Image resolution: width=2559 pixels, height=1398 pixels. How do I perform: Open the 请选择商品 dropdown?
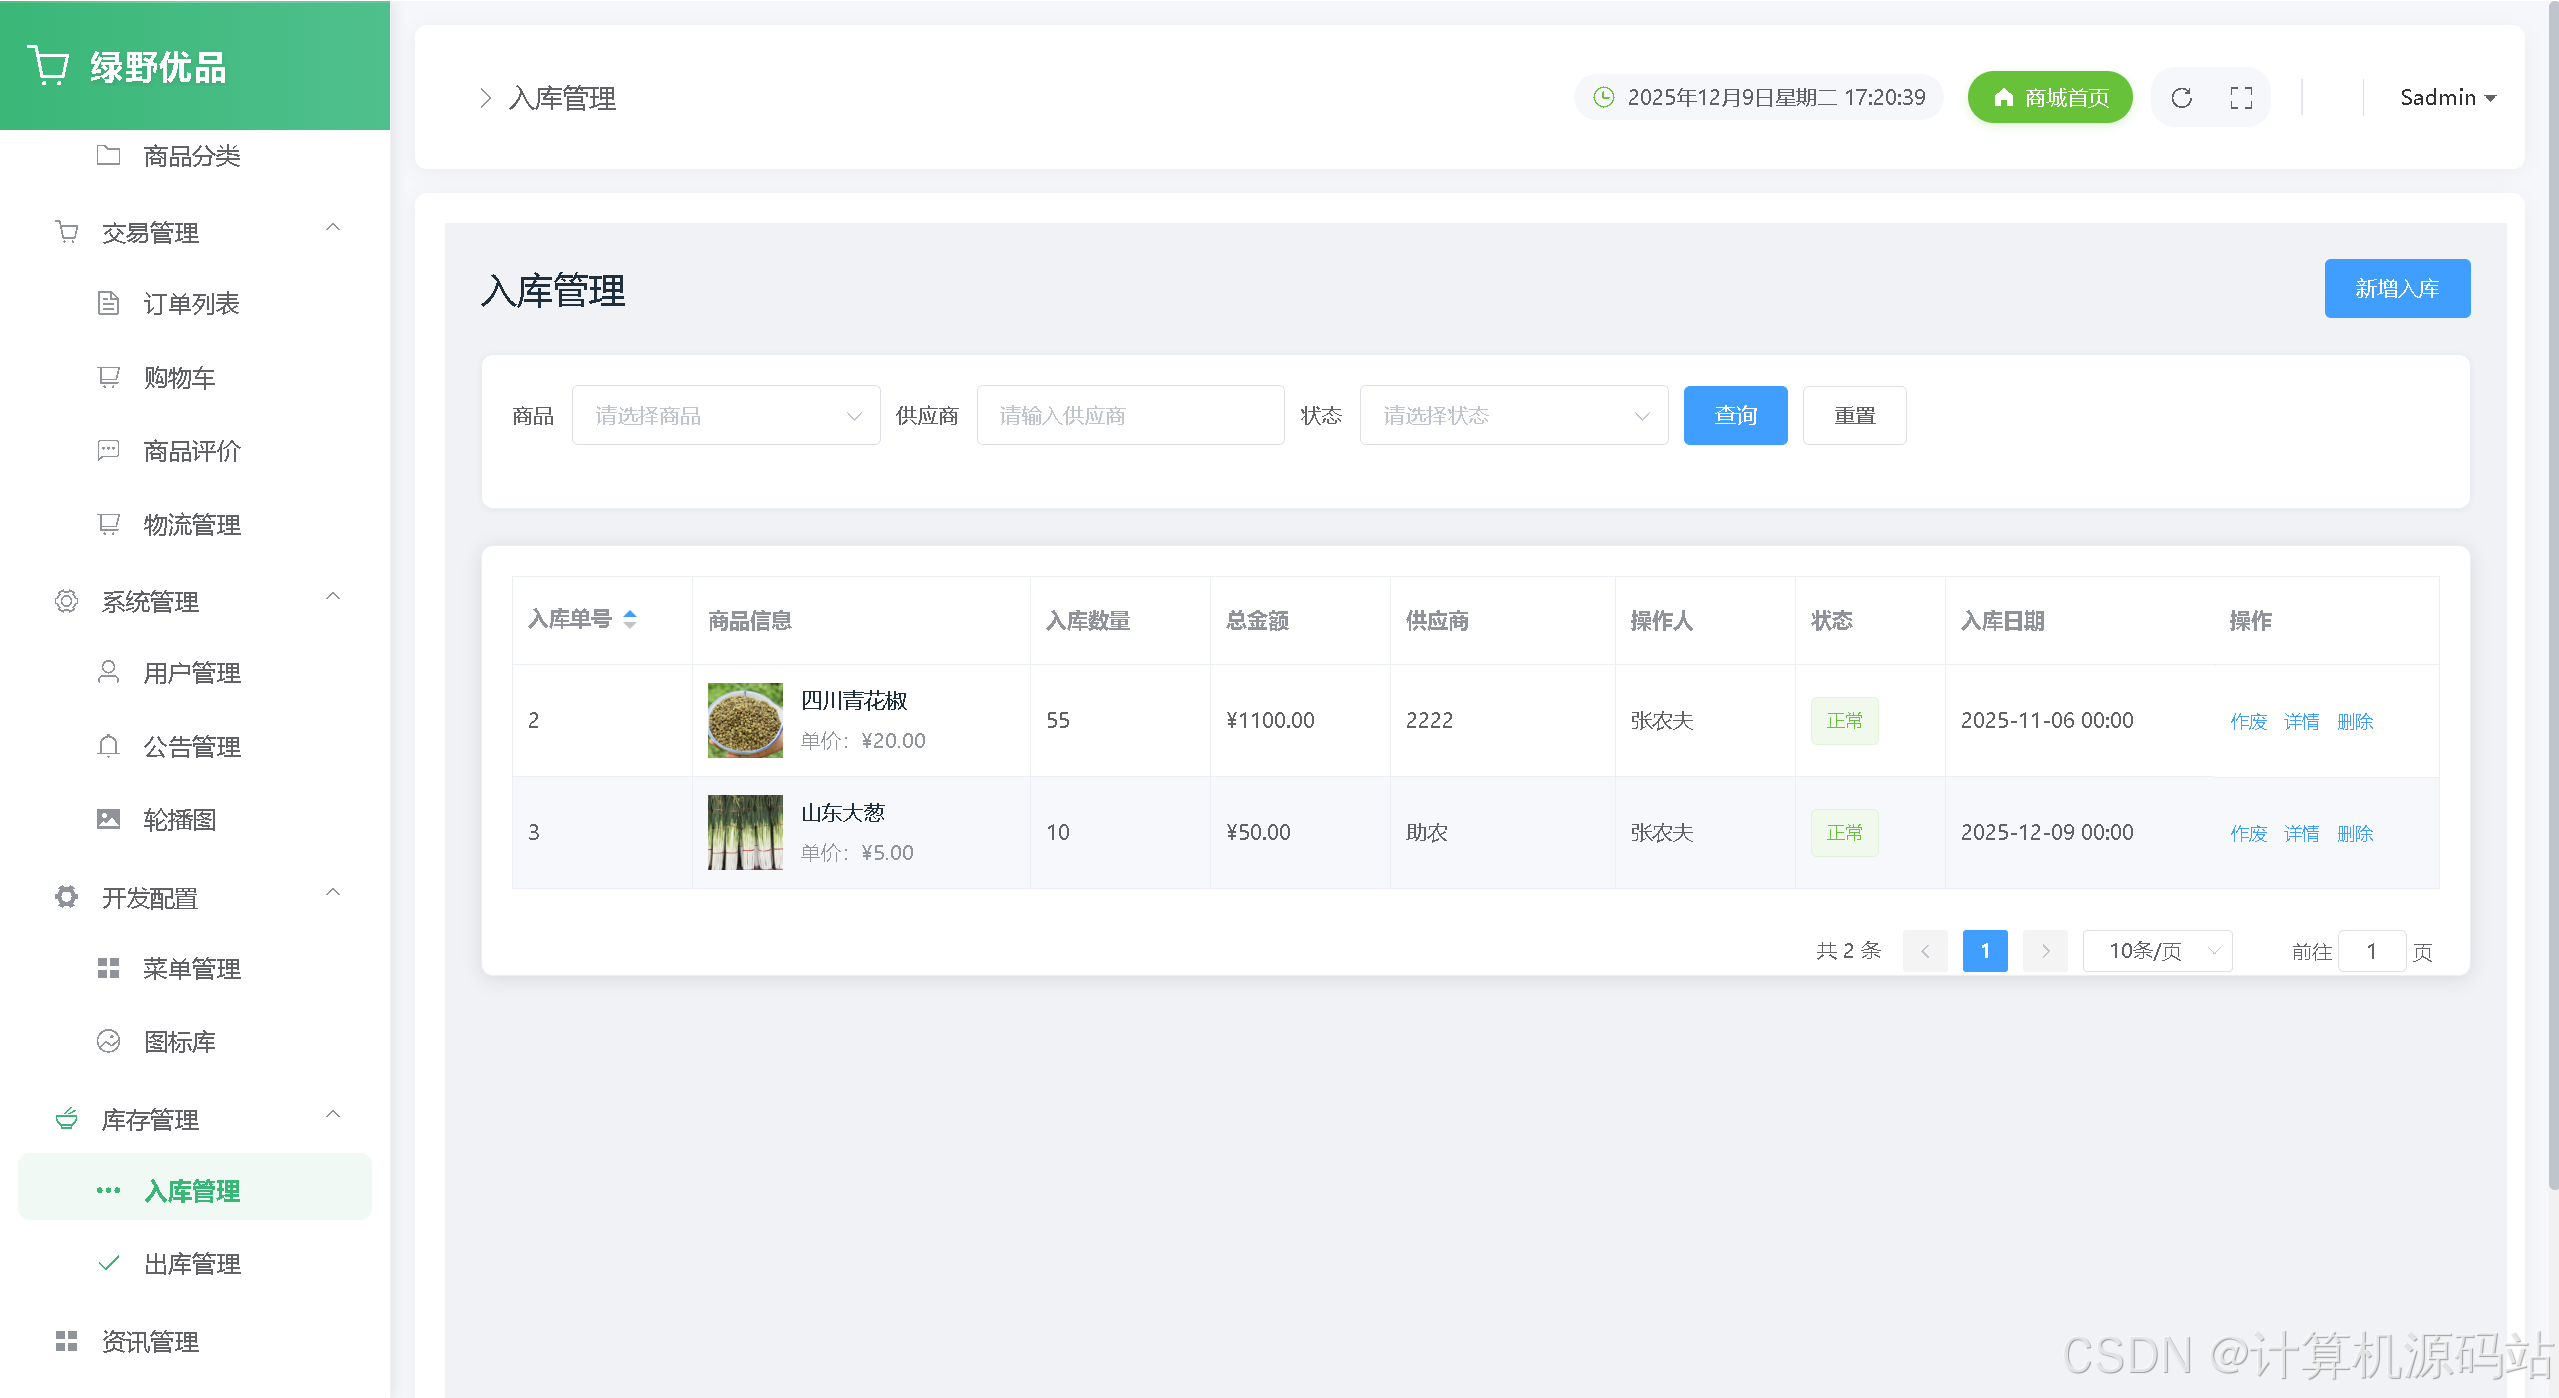726,416
